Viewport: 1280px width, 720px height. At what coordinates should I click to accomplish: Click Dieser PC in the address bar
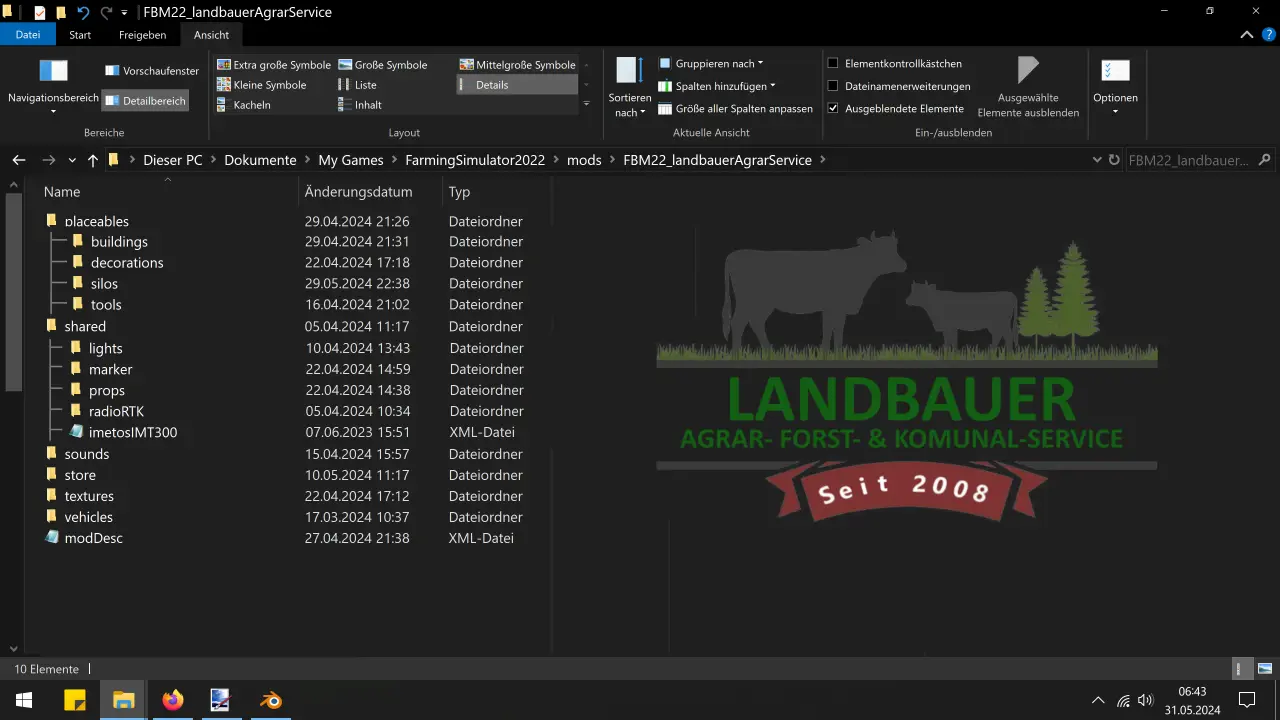point(173,160)
